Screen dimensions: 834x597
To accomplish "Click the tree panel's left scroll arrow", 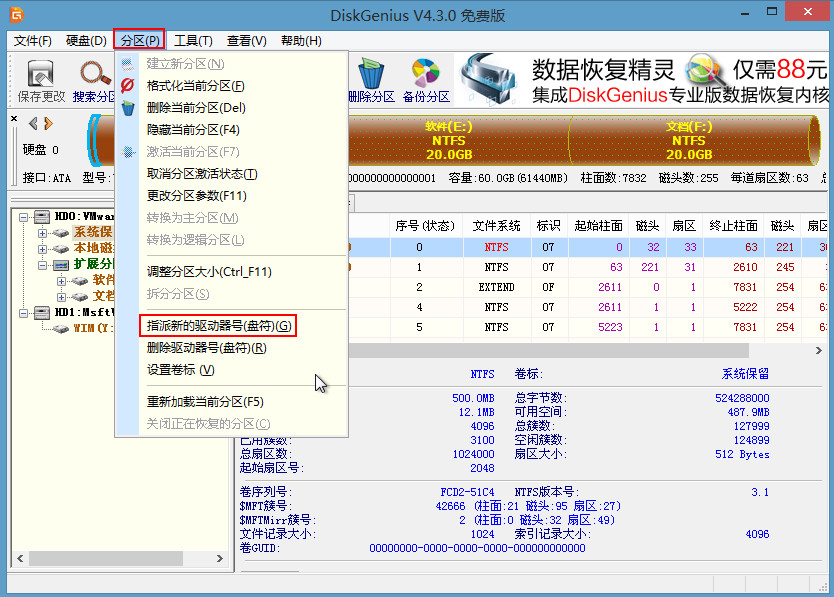I will point(20,558).
